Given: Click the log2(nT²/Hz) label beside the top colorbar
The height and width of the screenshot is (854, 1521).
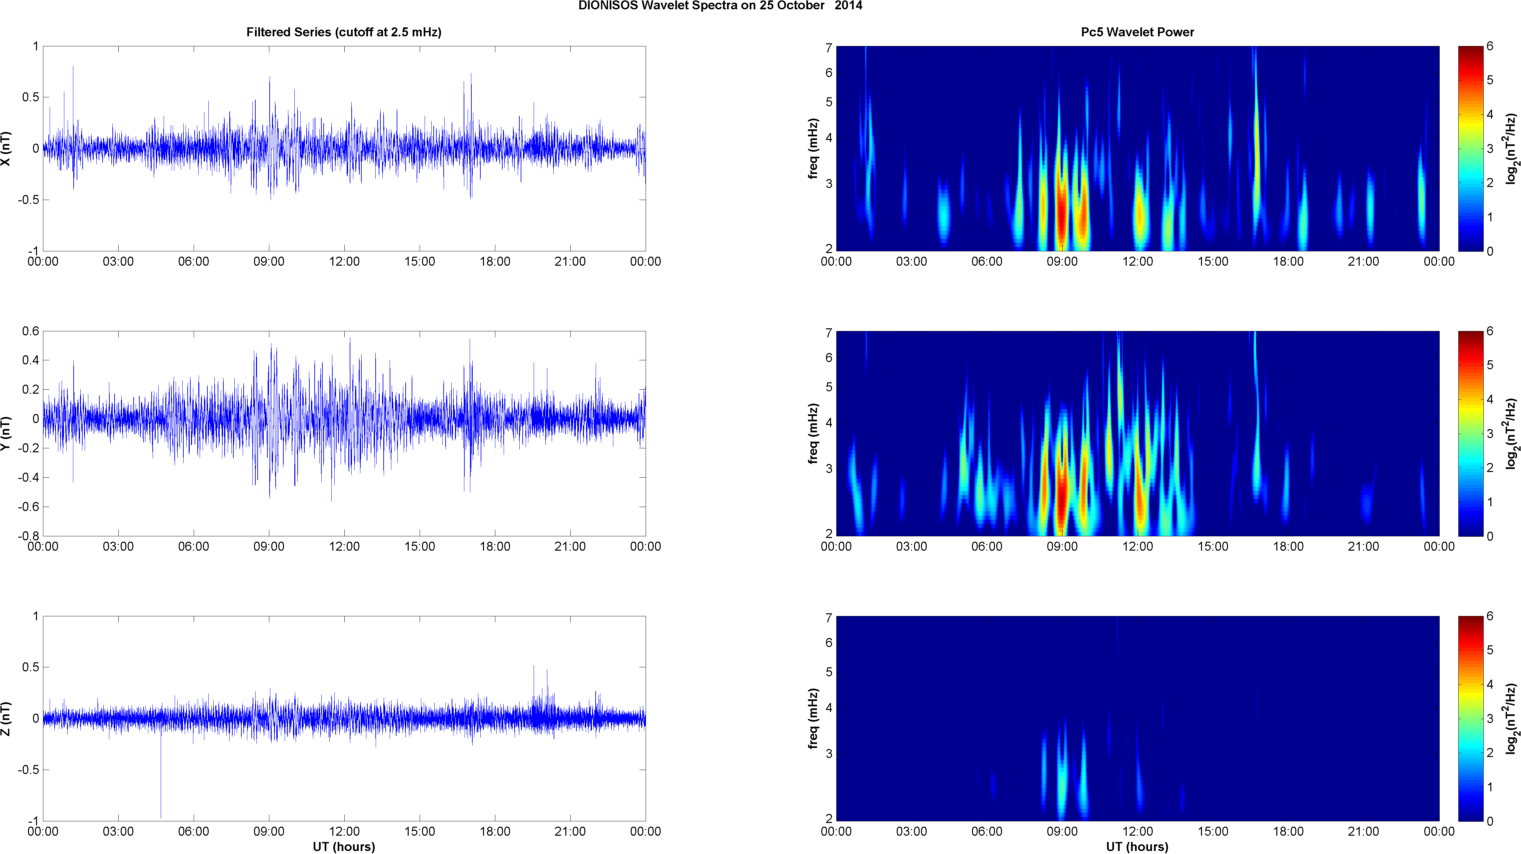Looking at the screenshot, I should click(1512, 148).
